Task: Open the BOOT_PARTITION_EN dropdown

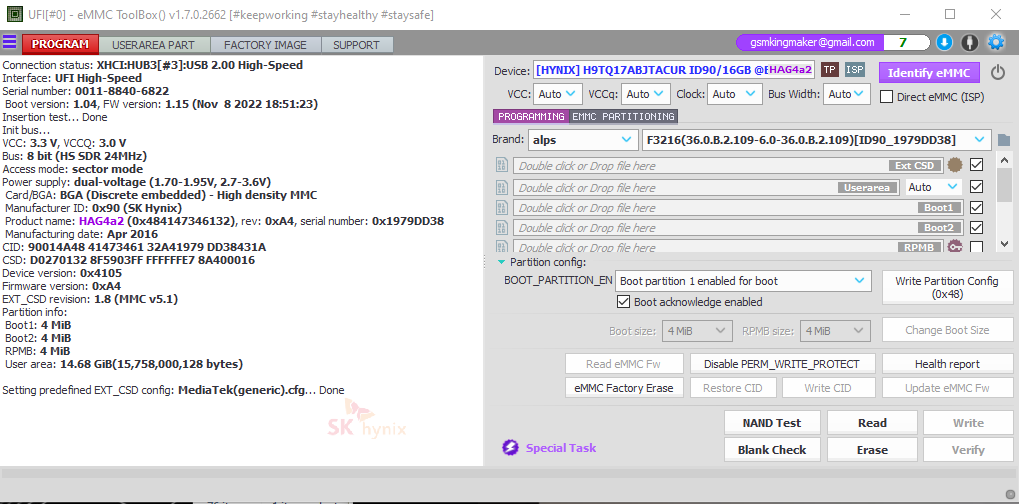Action: (x=743, y=281)
